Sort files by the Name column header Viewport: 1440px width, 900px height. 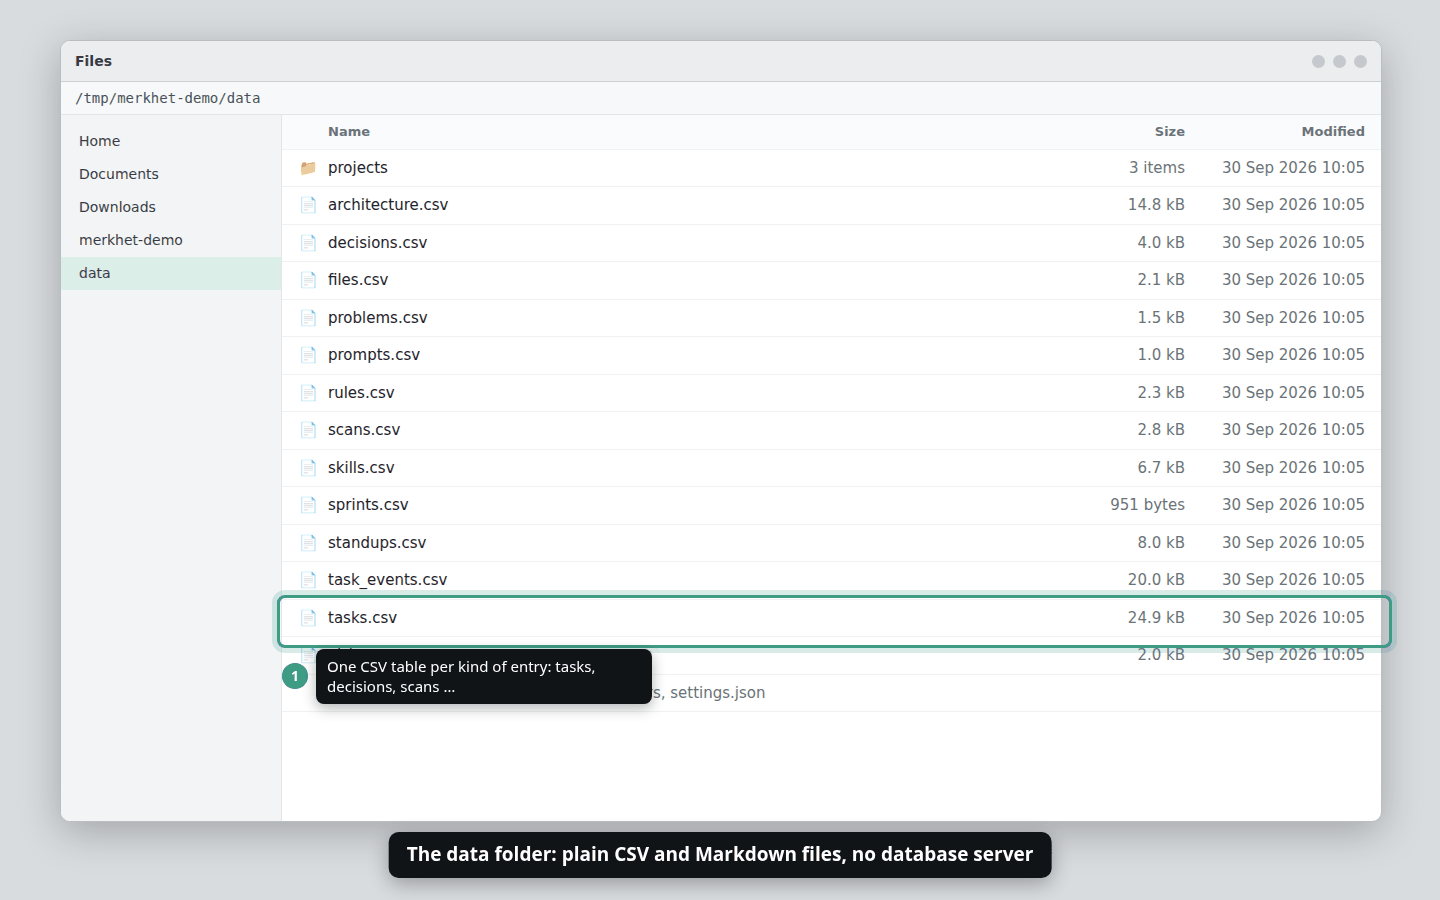349,132
